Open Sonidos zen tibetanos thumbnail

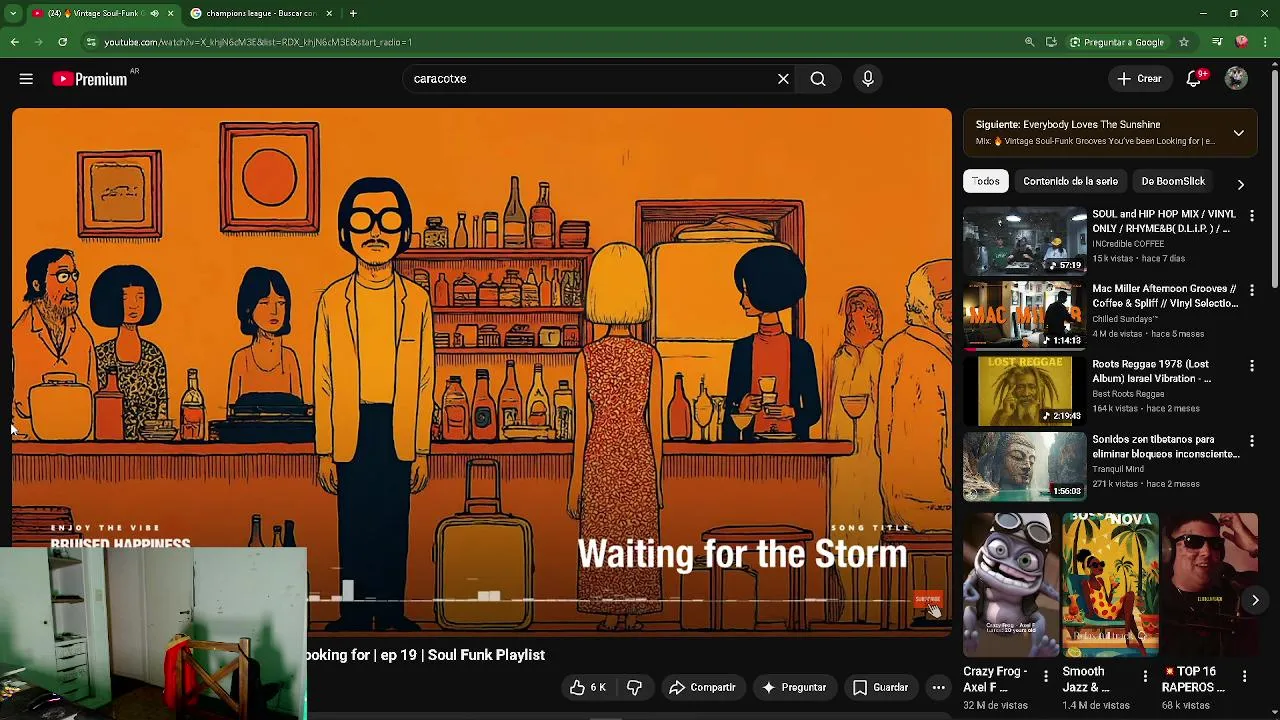(x=1024, y=466)
